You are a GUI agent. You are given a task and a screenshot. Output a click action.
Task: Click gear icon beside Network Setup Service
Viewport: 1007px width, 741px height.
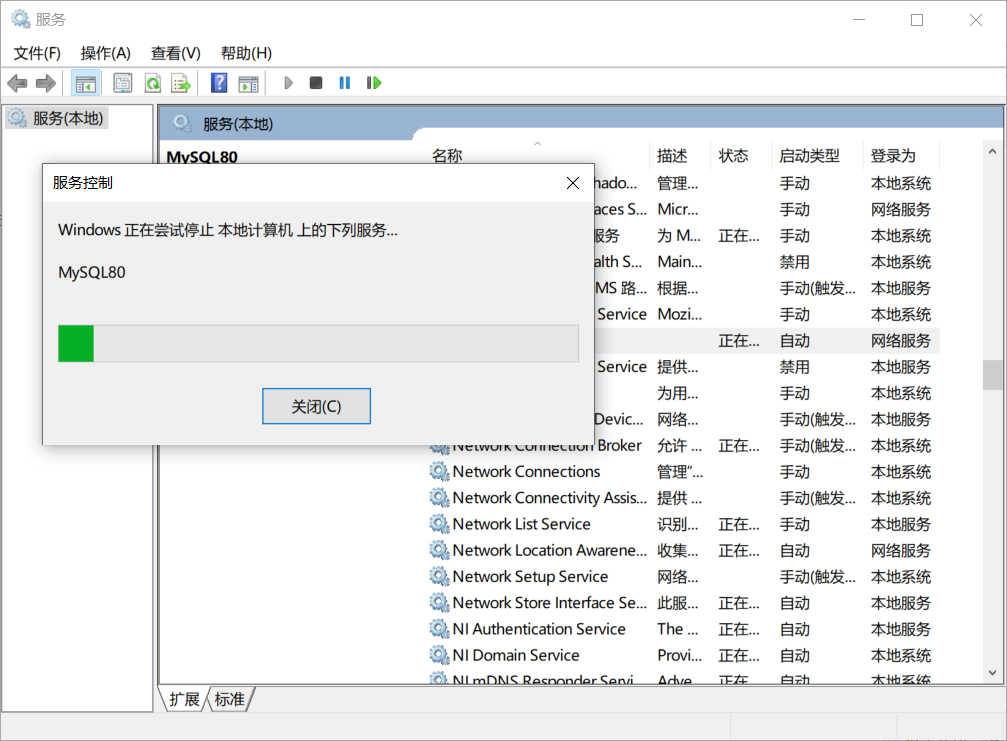(439, 577)
